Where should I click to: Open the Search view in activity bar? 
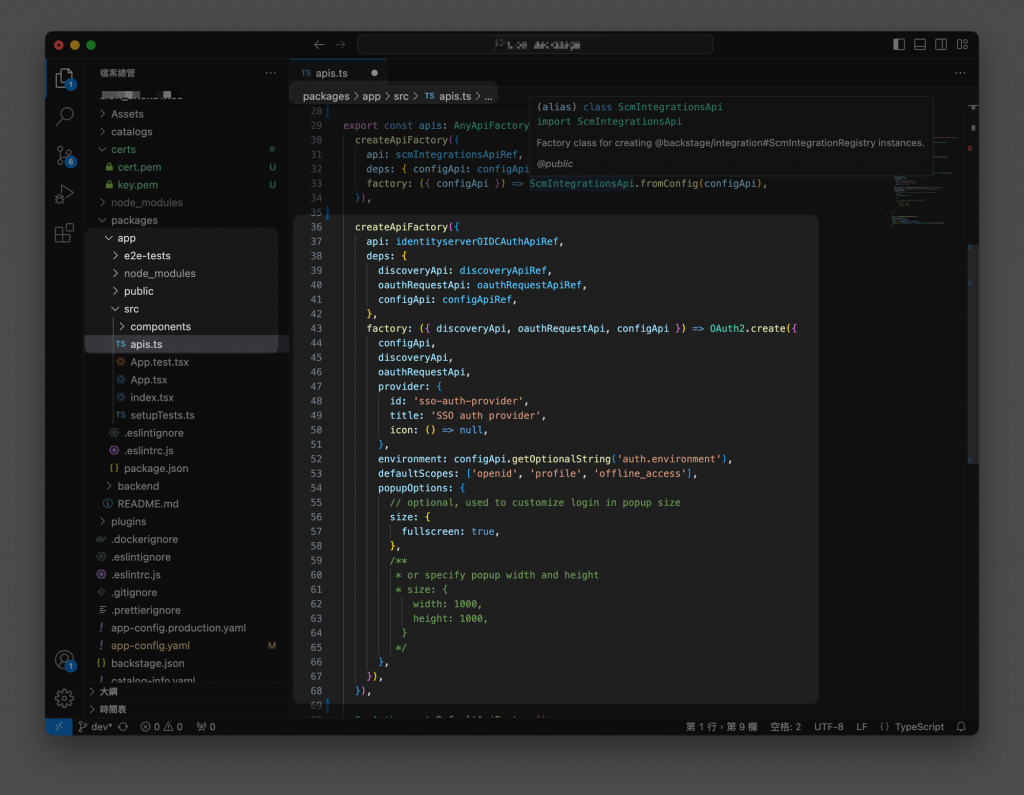click(x=65, y=116)
